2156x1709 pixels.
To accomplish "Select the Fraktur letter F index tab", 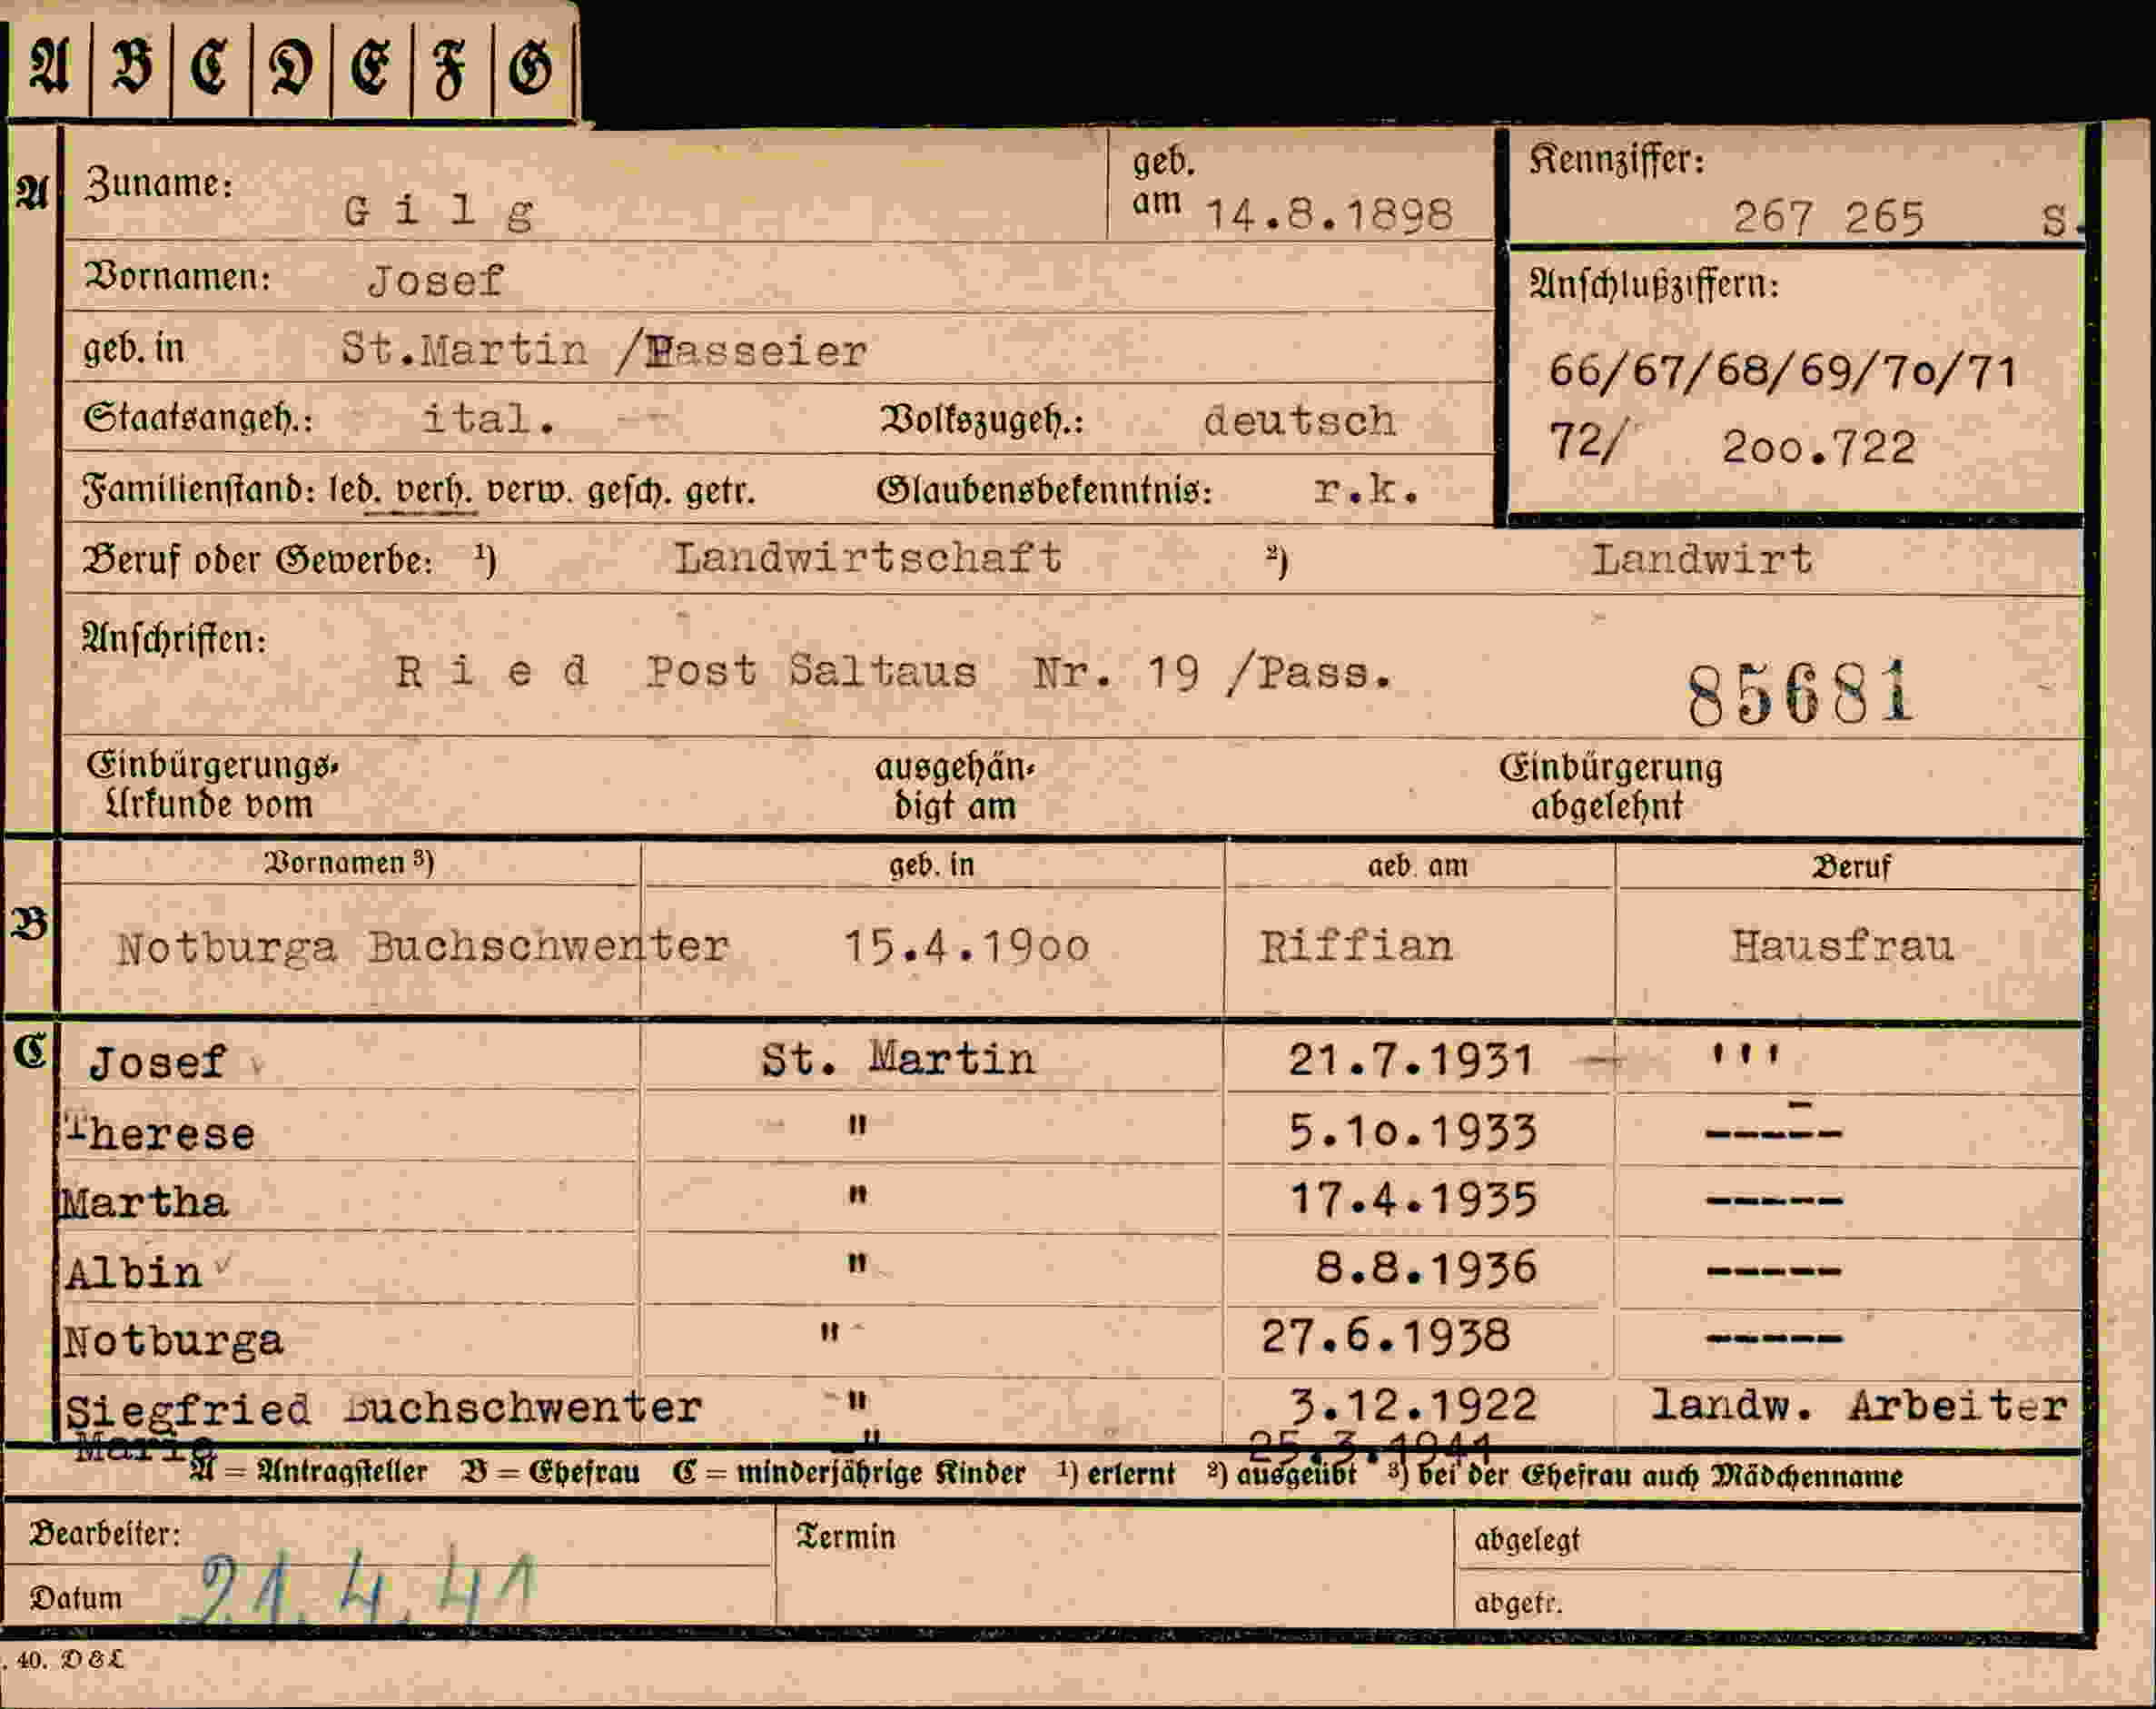I will (x=451, y=68).
